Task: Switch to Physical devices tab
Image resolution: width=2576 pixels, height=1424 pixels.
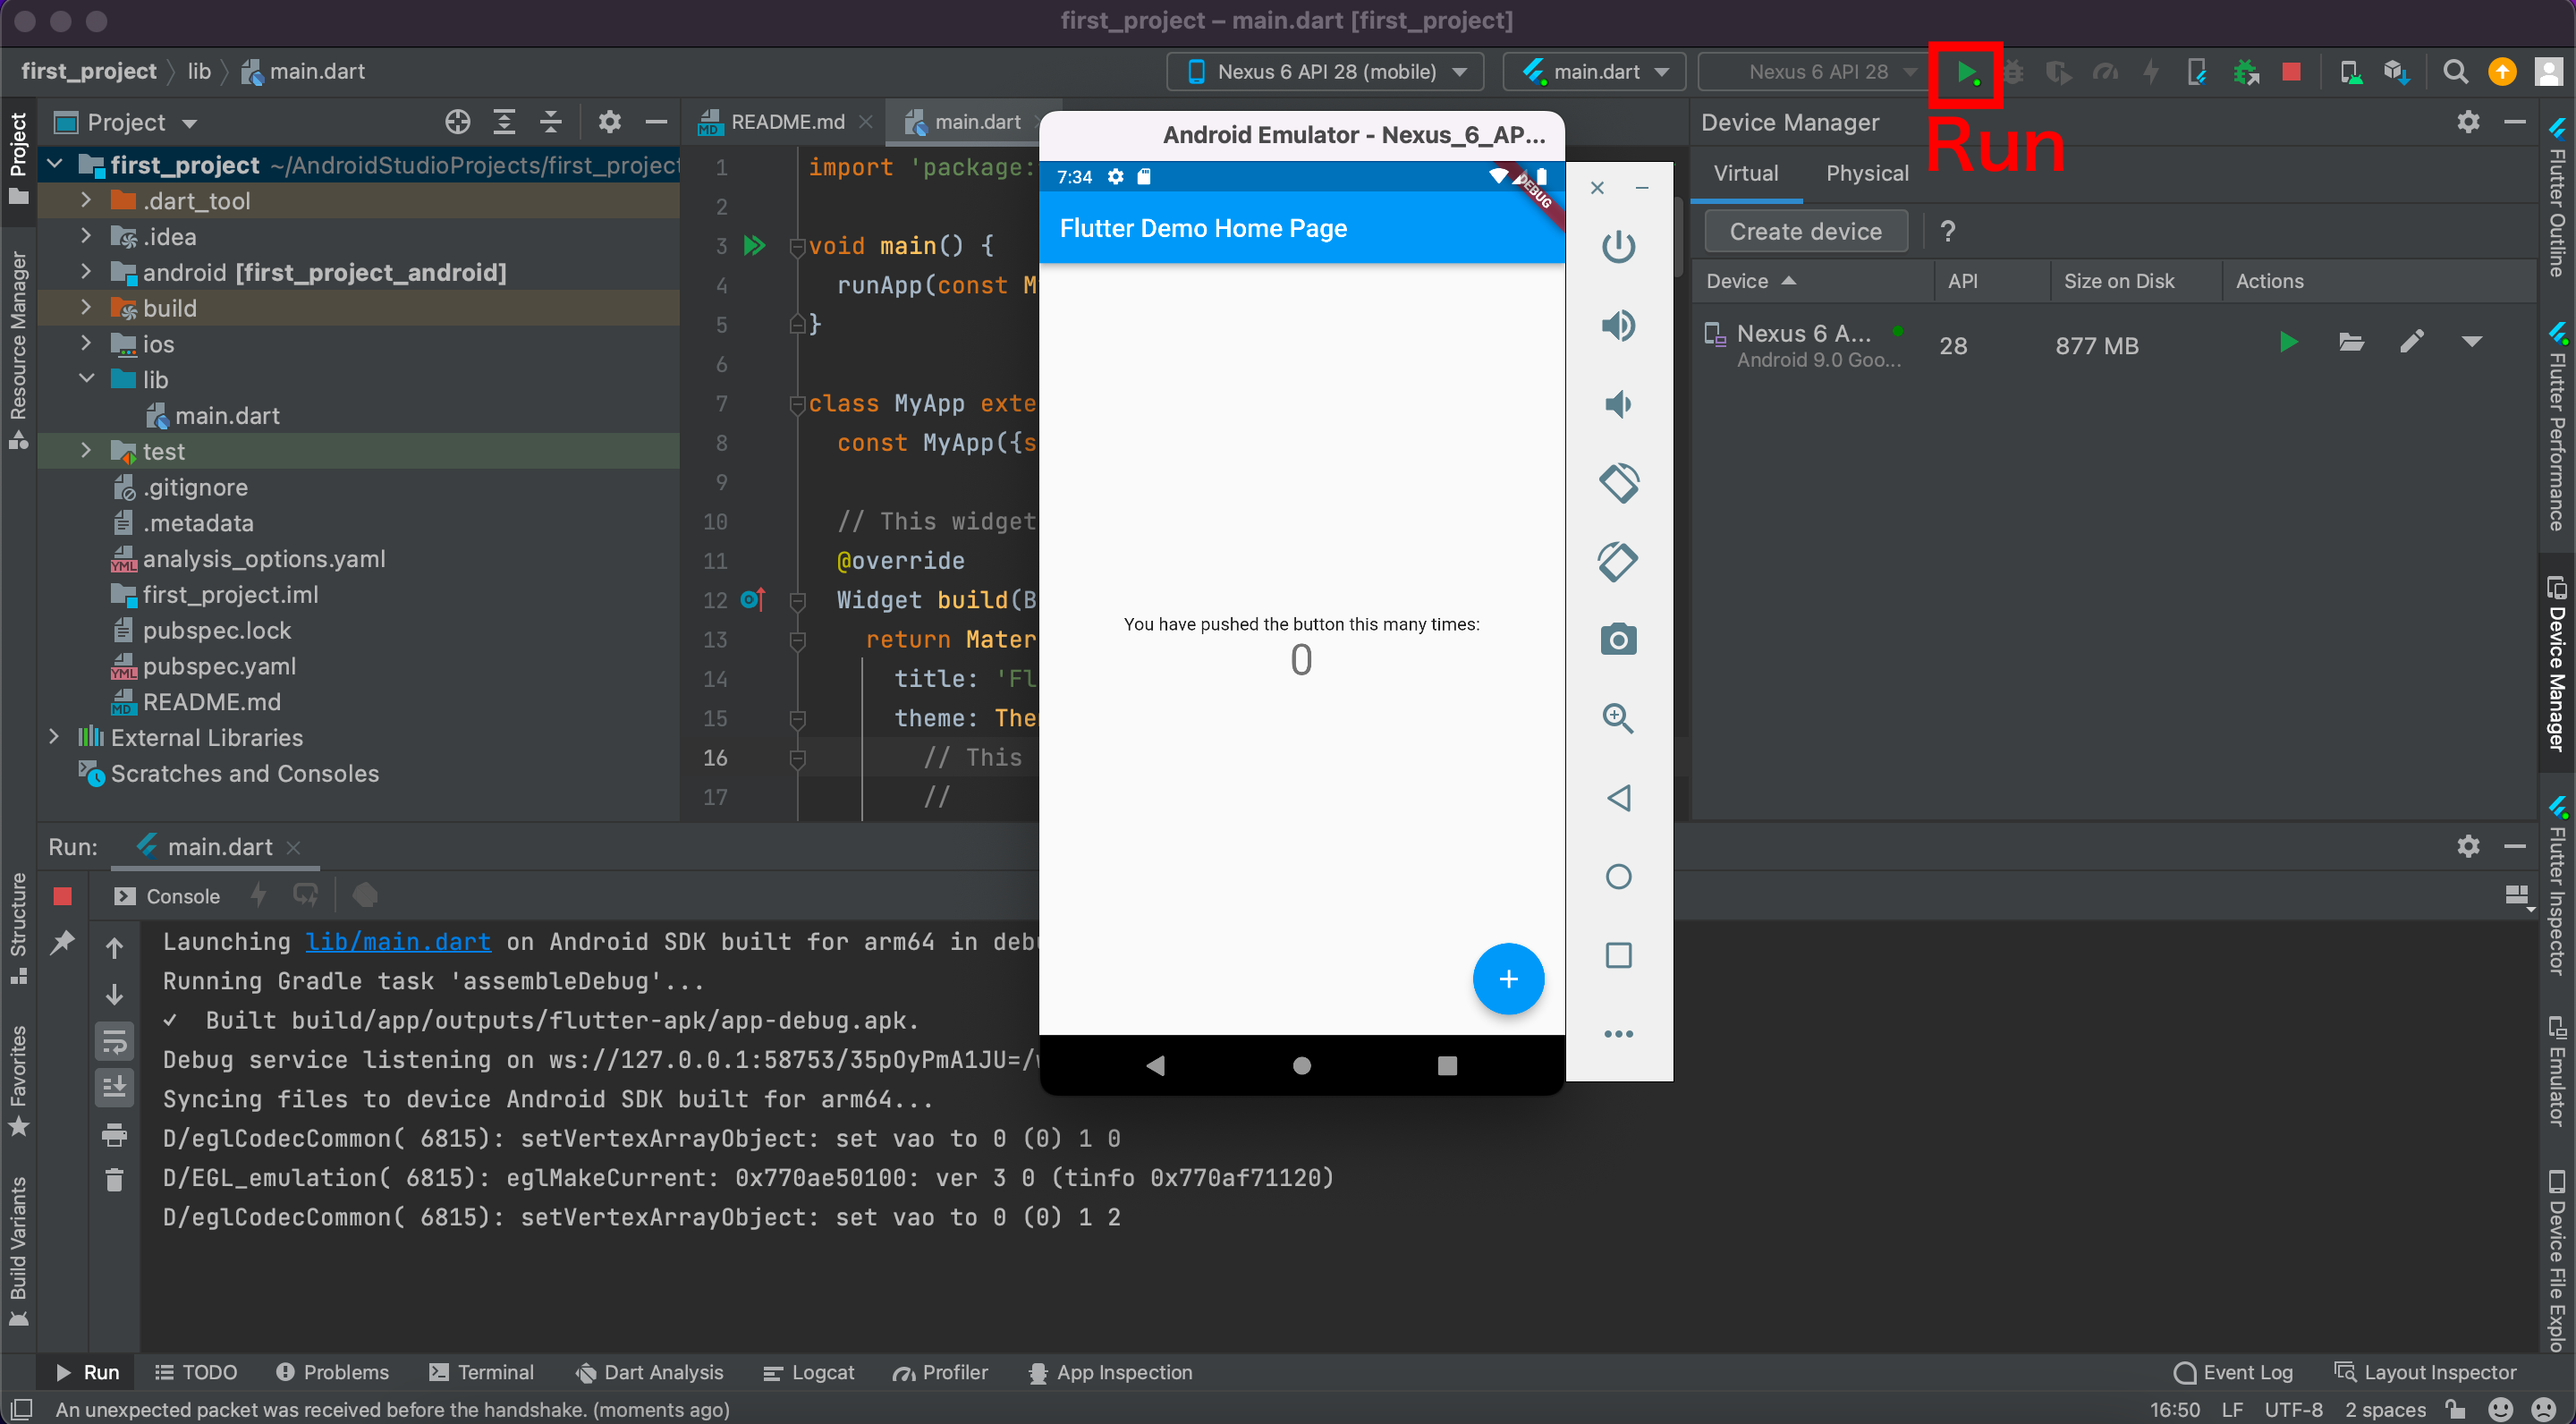Action: (1866, 173)
